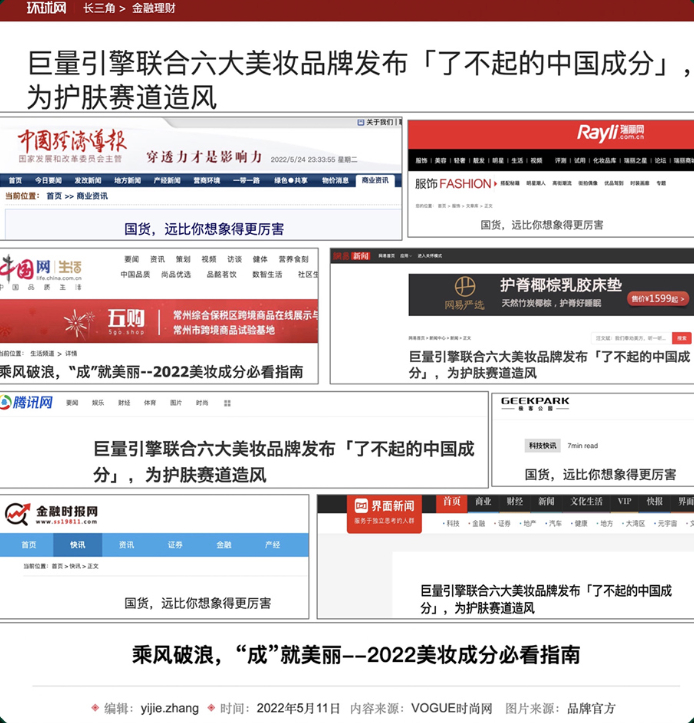Open the 五购 5go.shop red banner

159,321
